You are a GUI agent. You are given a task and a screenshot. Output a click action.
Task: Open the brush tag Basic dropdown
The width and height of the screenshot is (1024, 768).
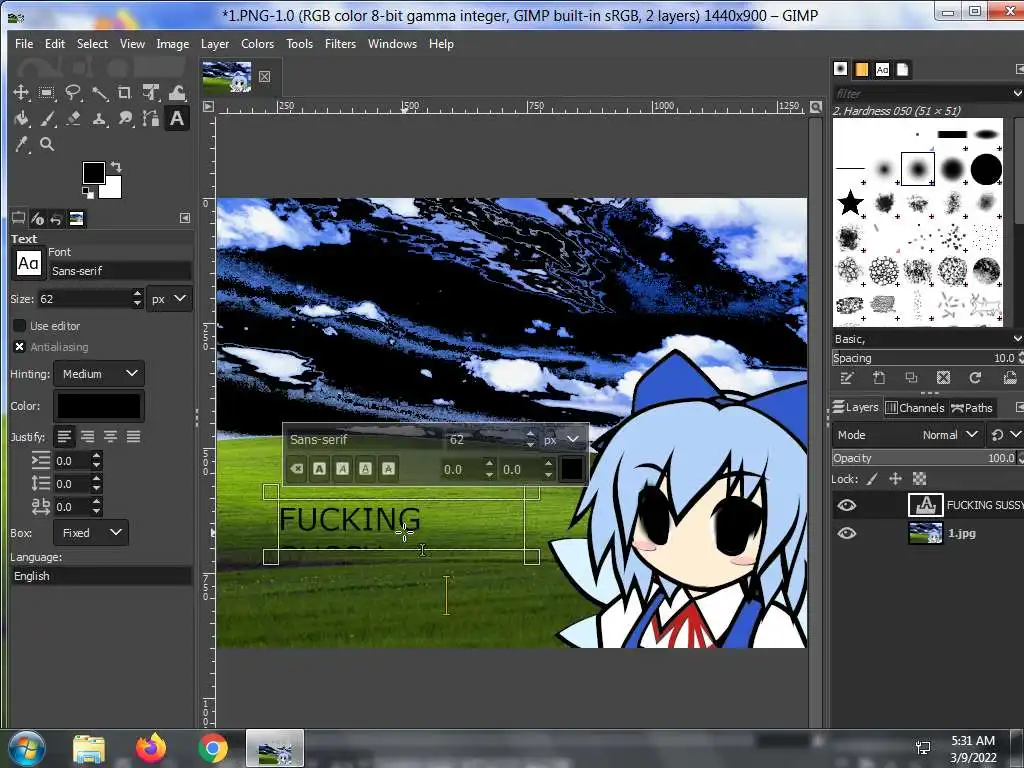pos(927,339)
